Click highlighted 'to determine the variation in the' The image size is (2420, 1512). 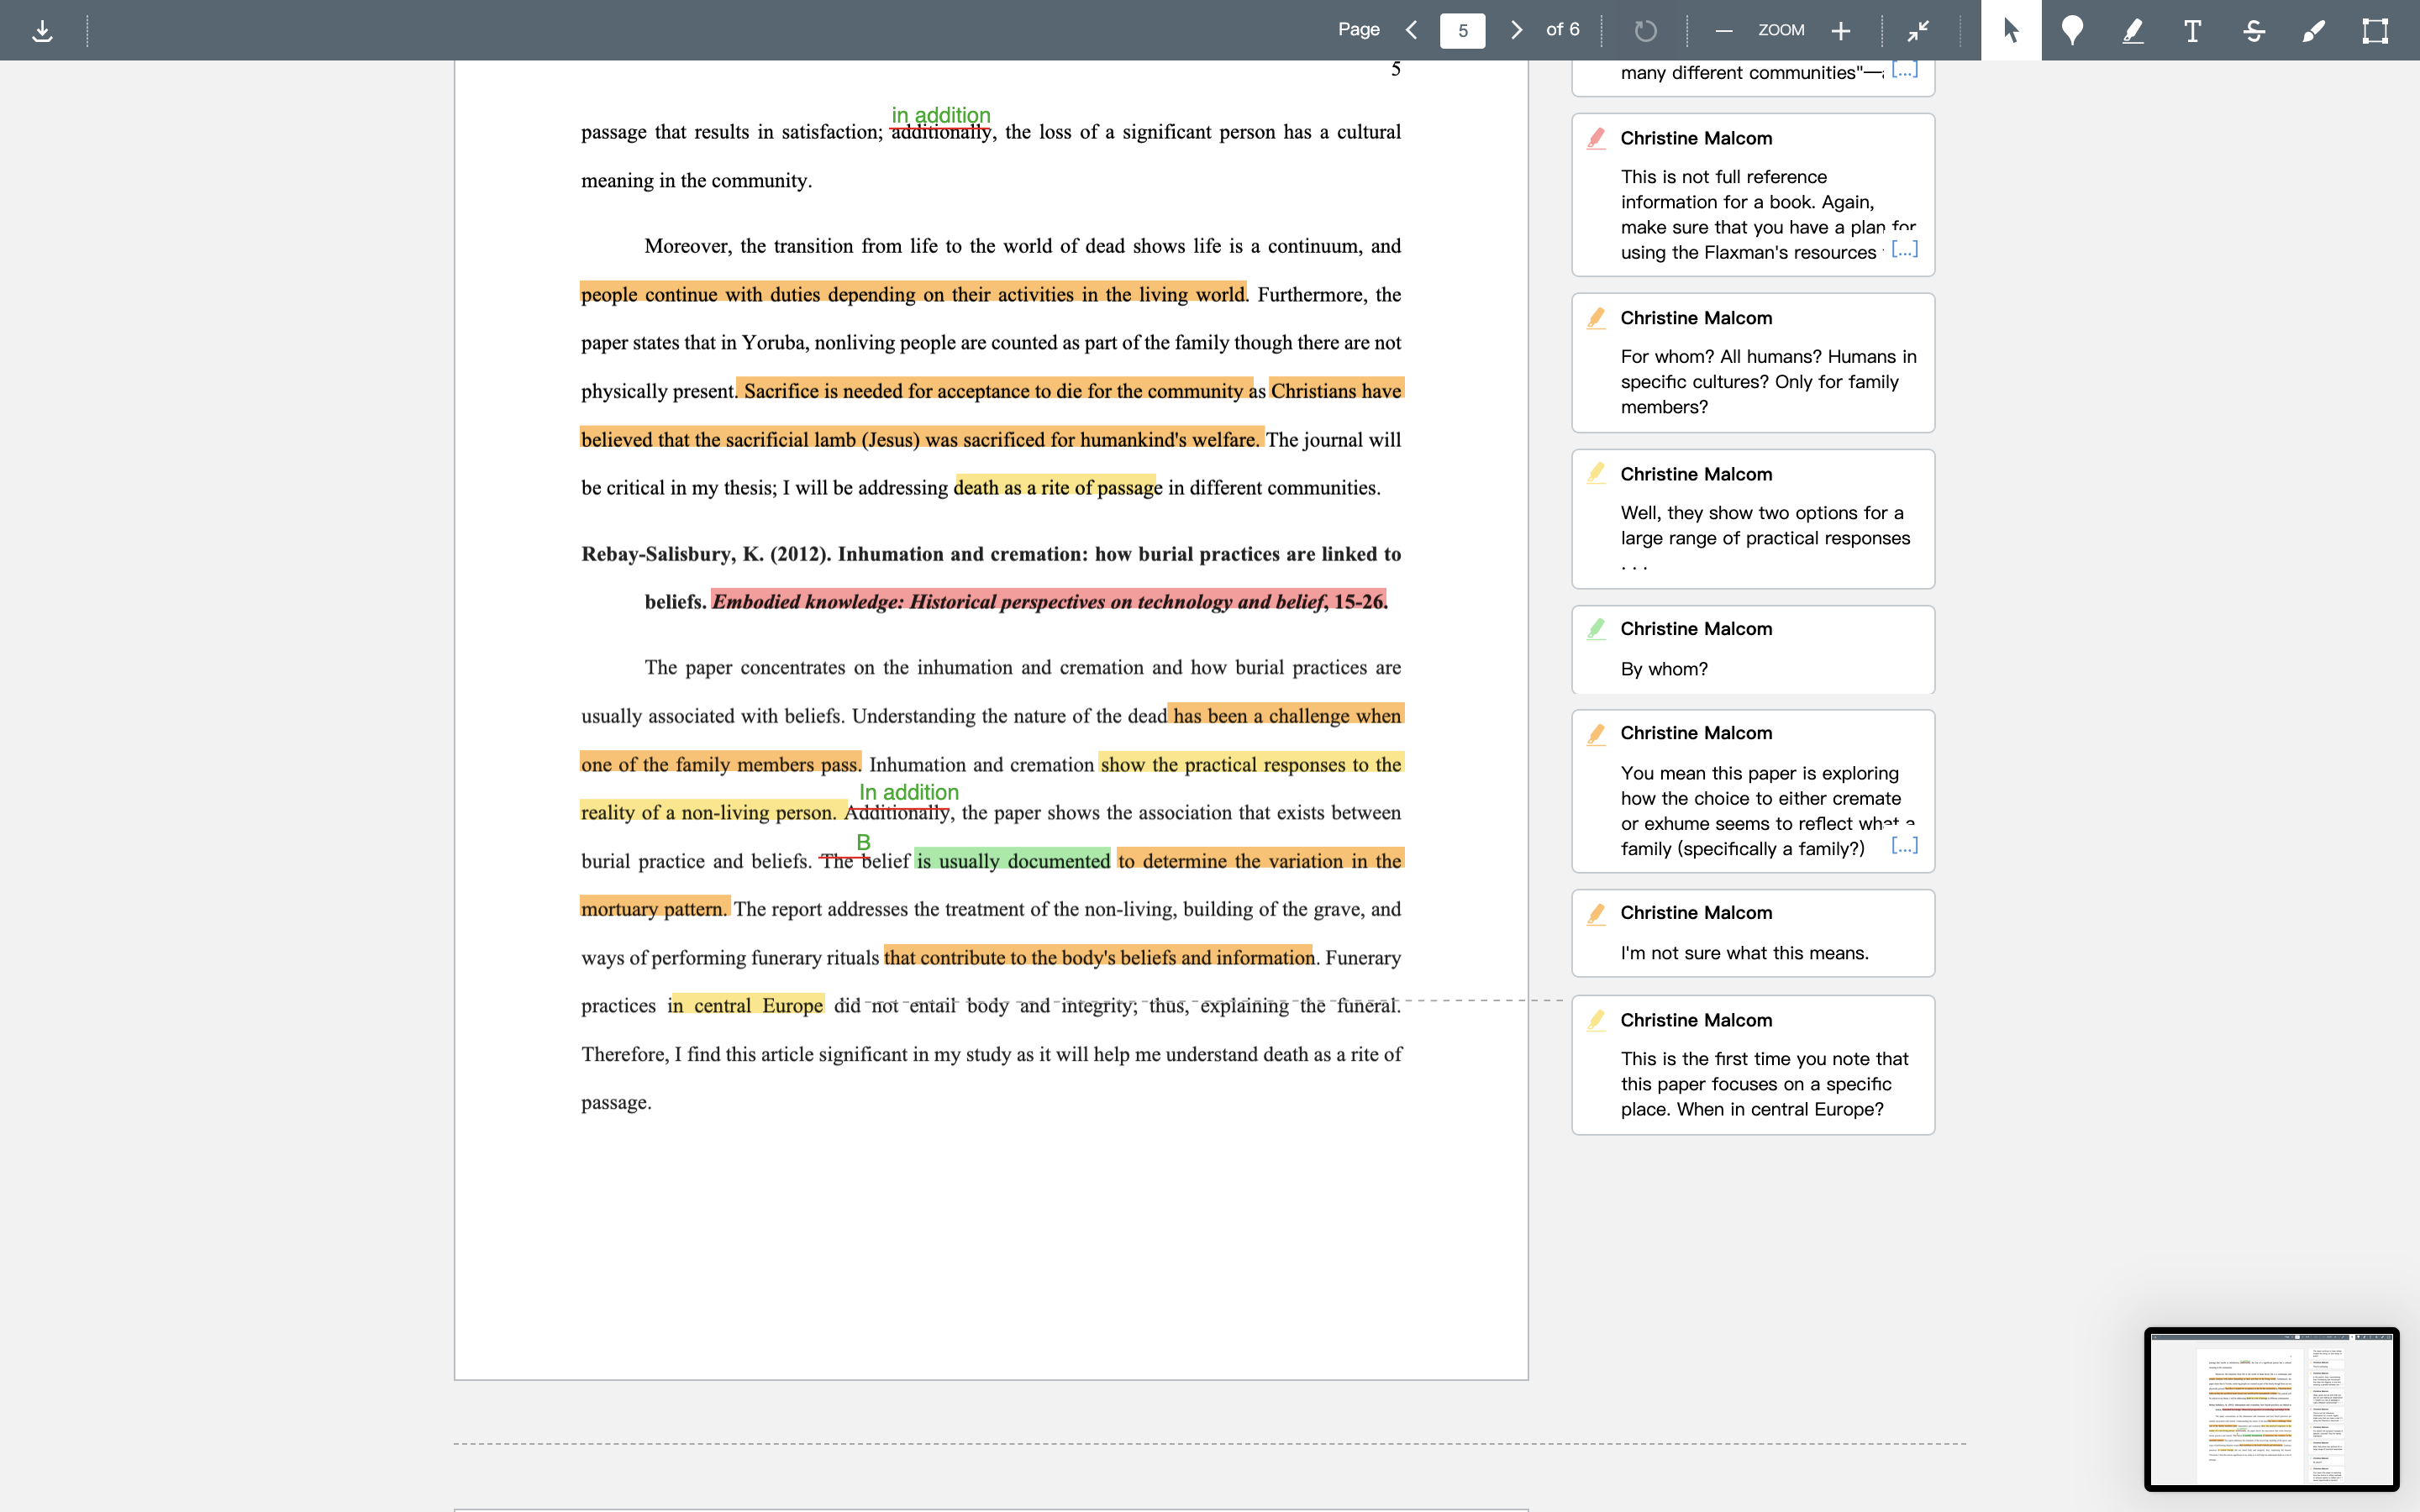(1261, 861)
